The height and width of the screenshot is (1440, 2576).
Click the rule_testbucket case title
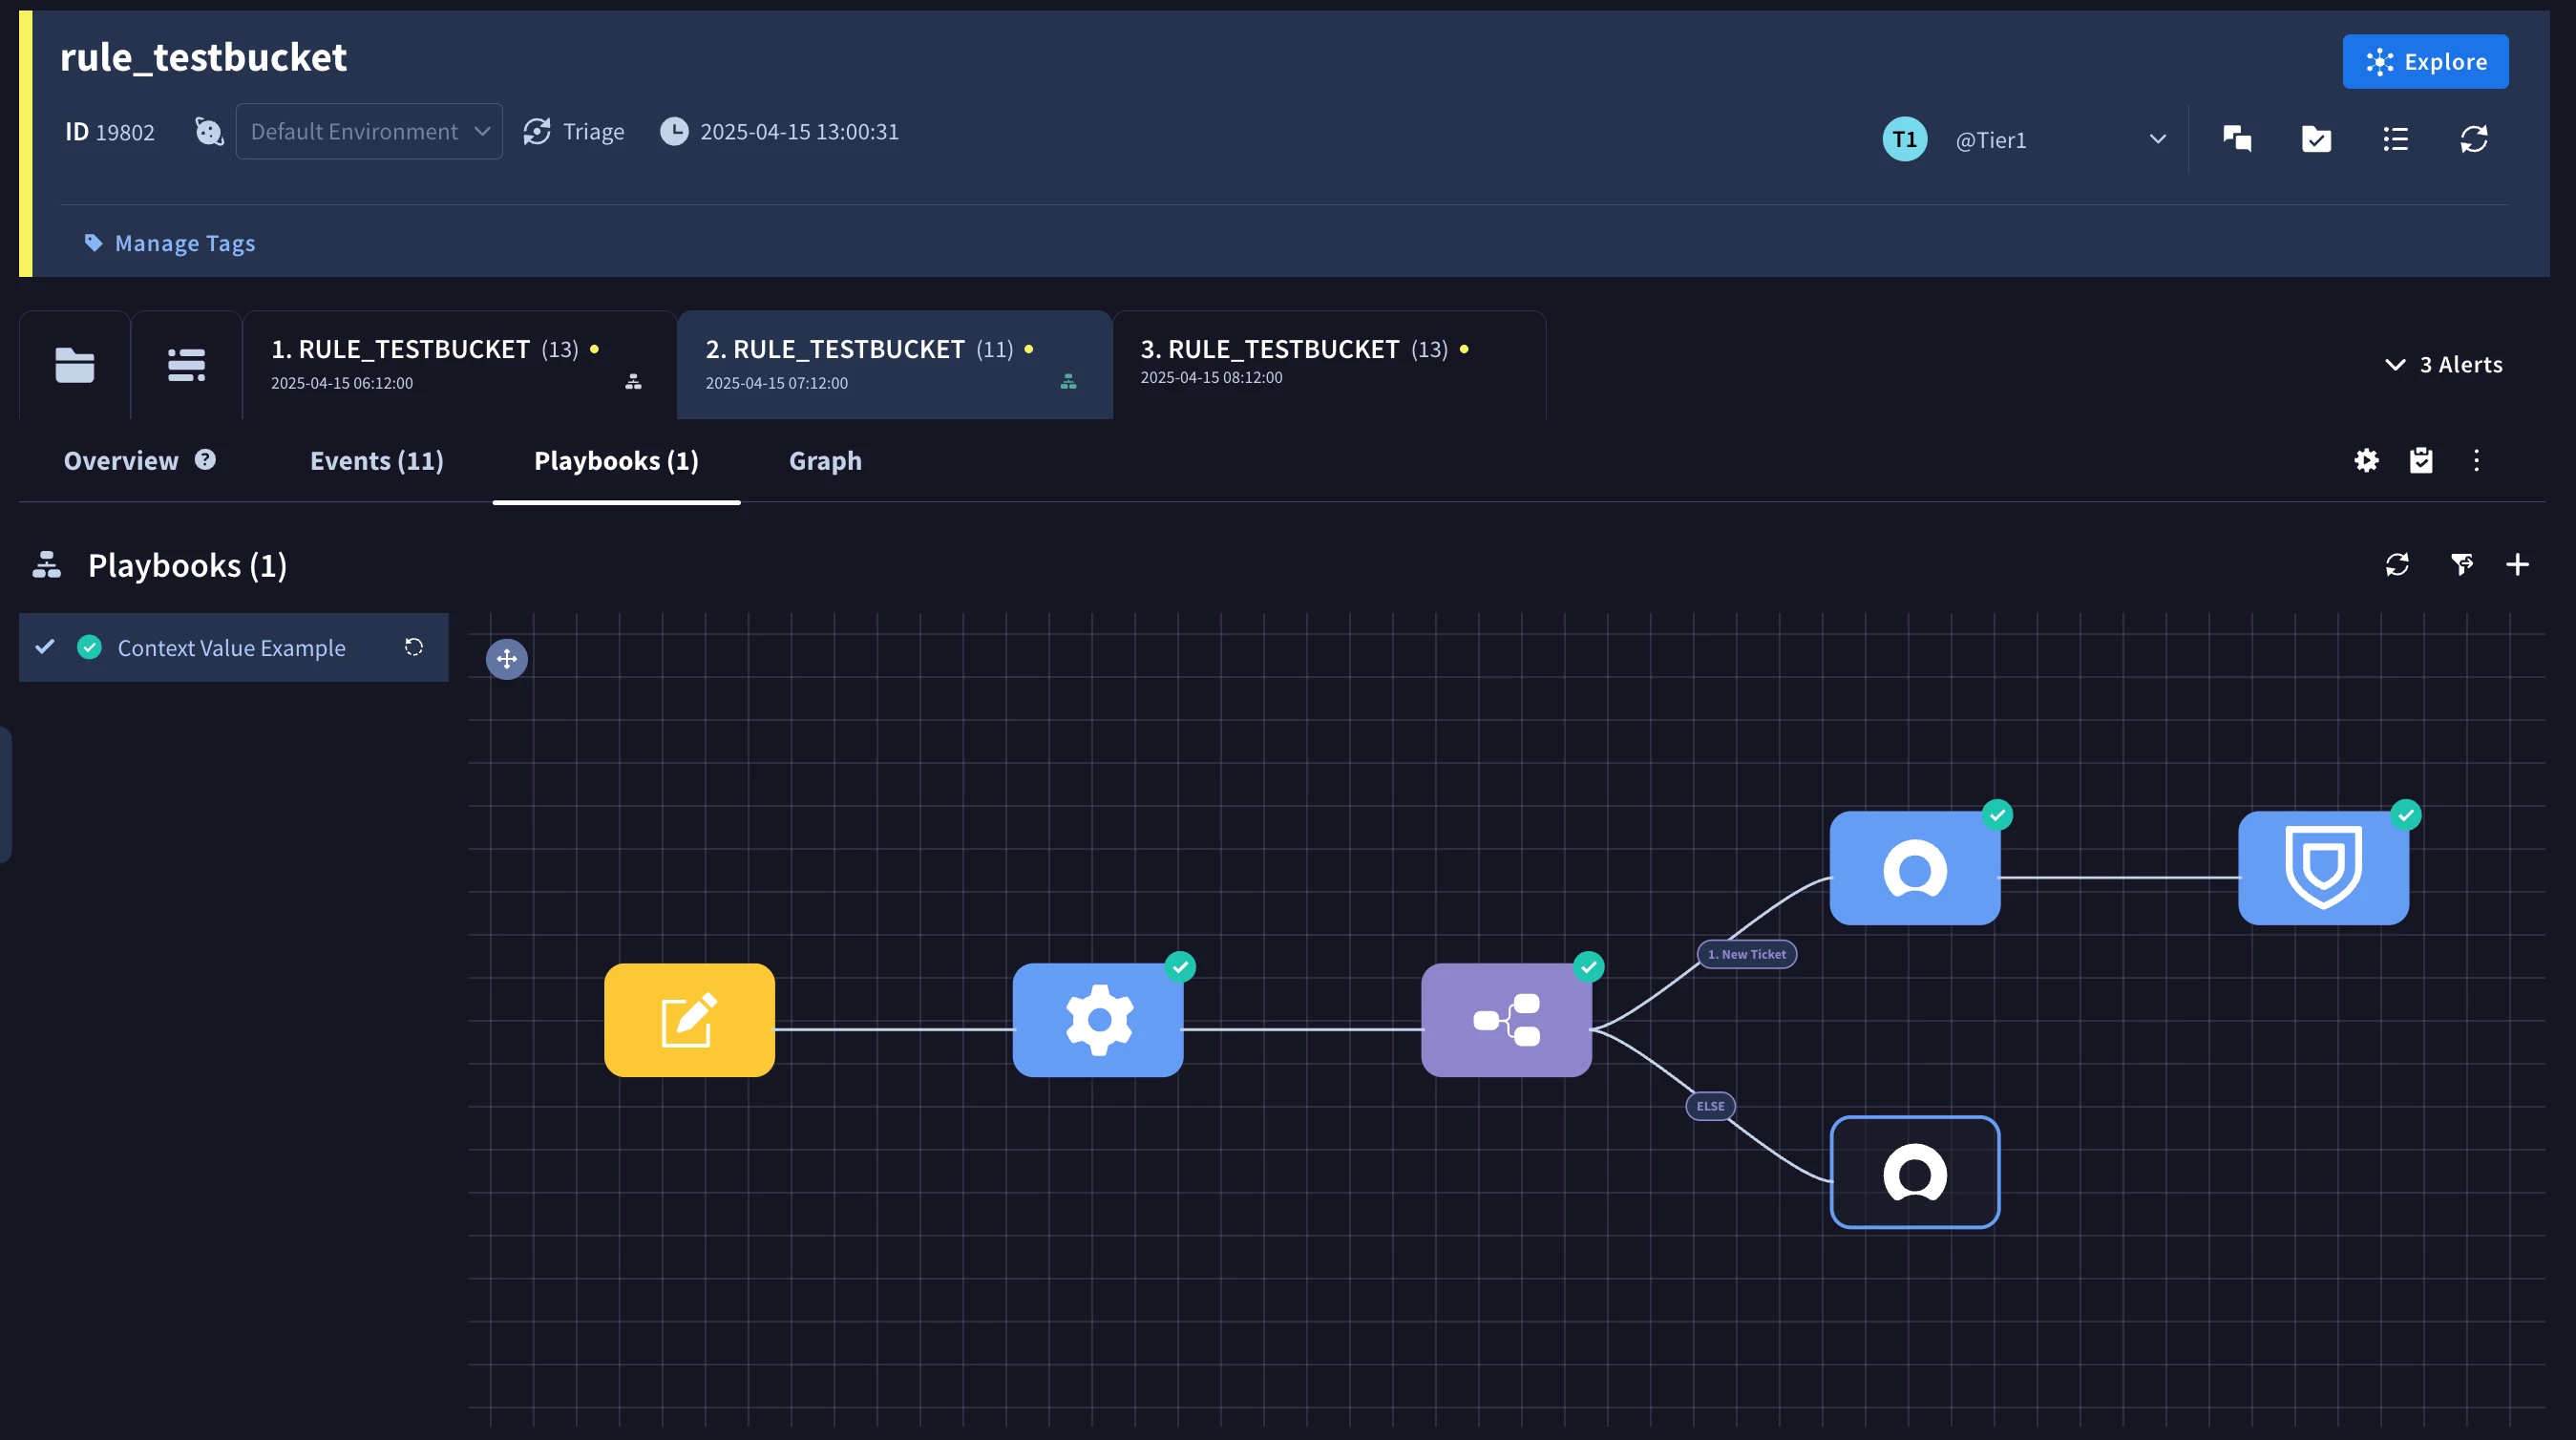[x=203, y=57]
